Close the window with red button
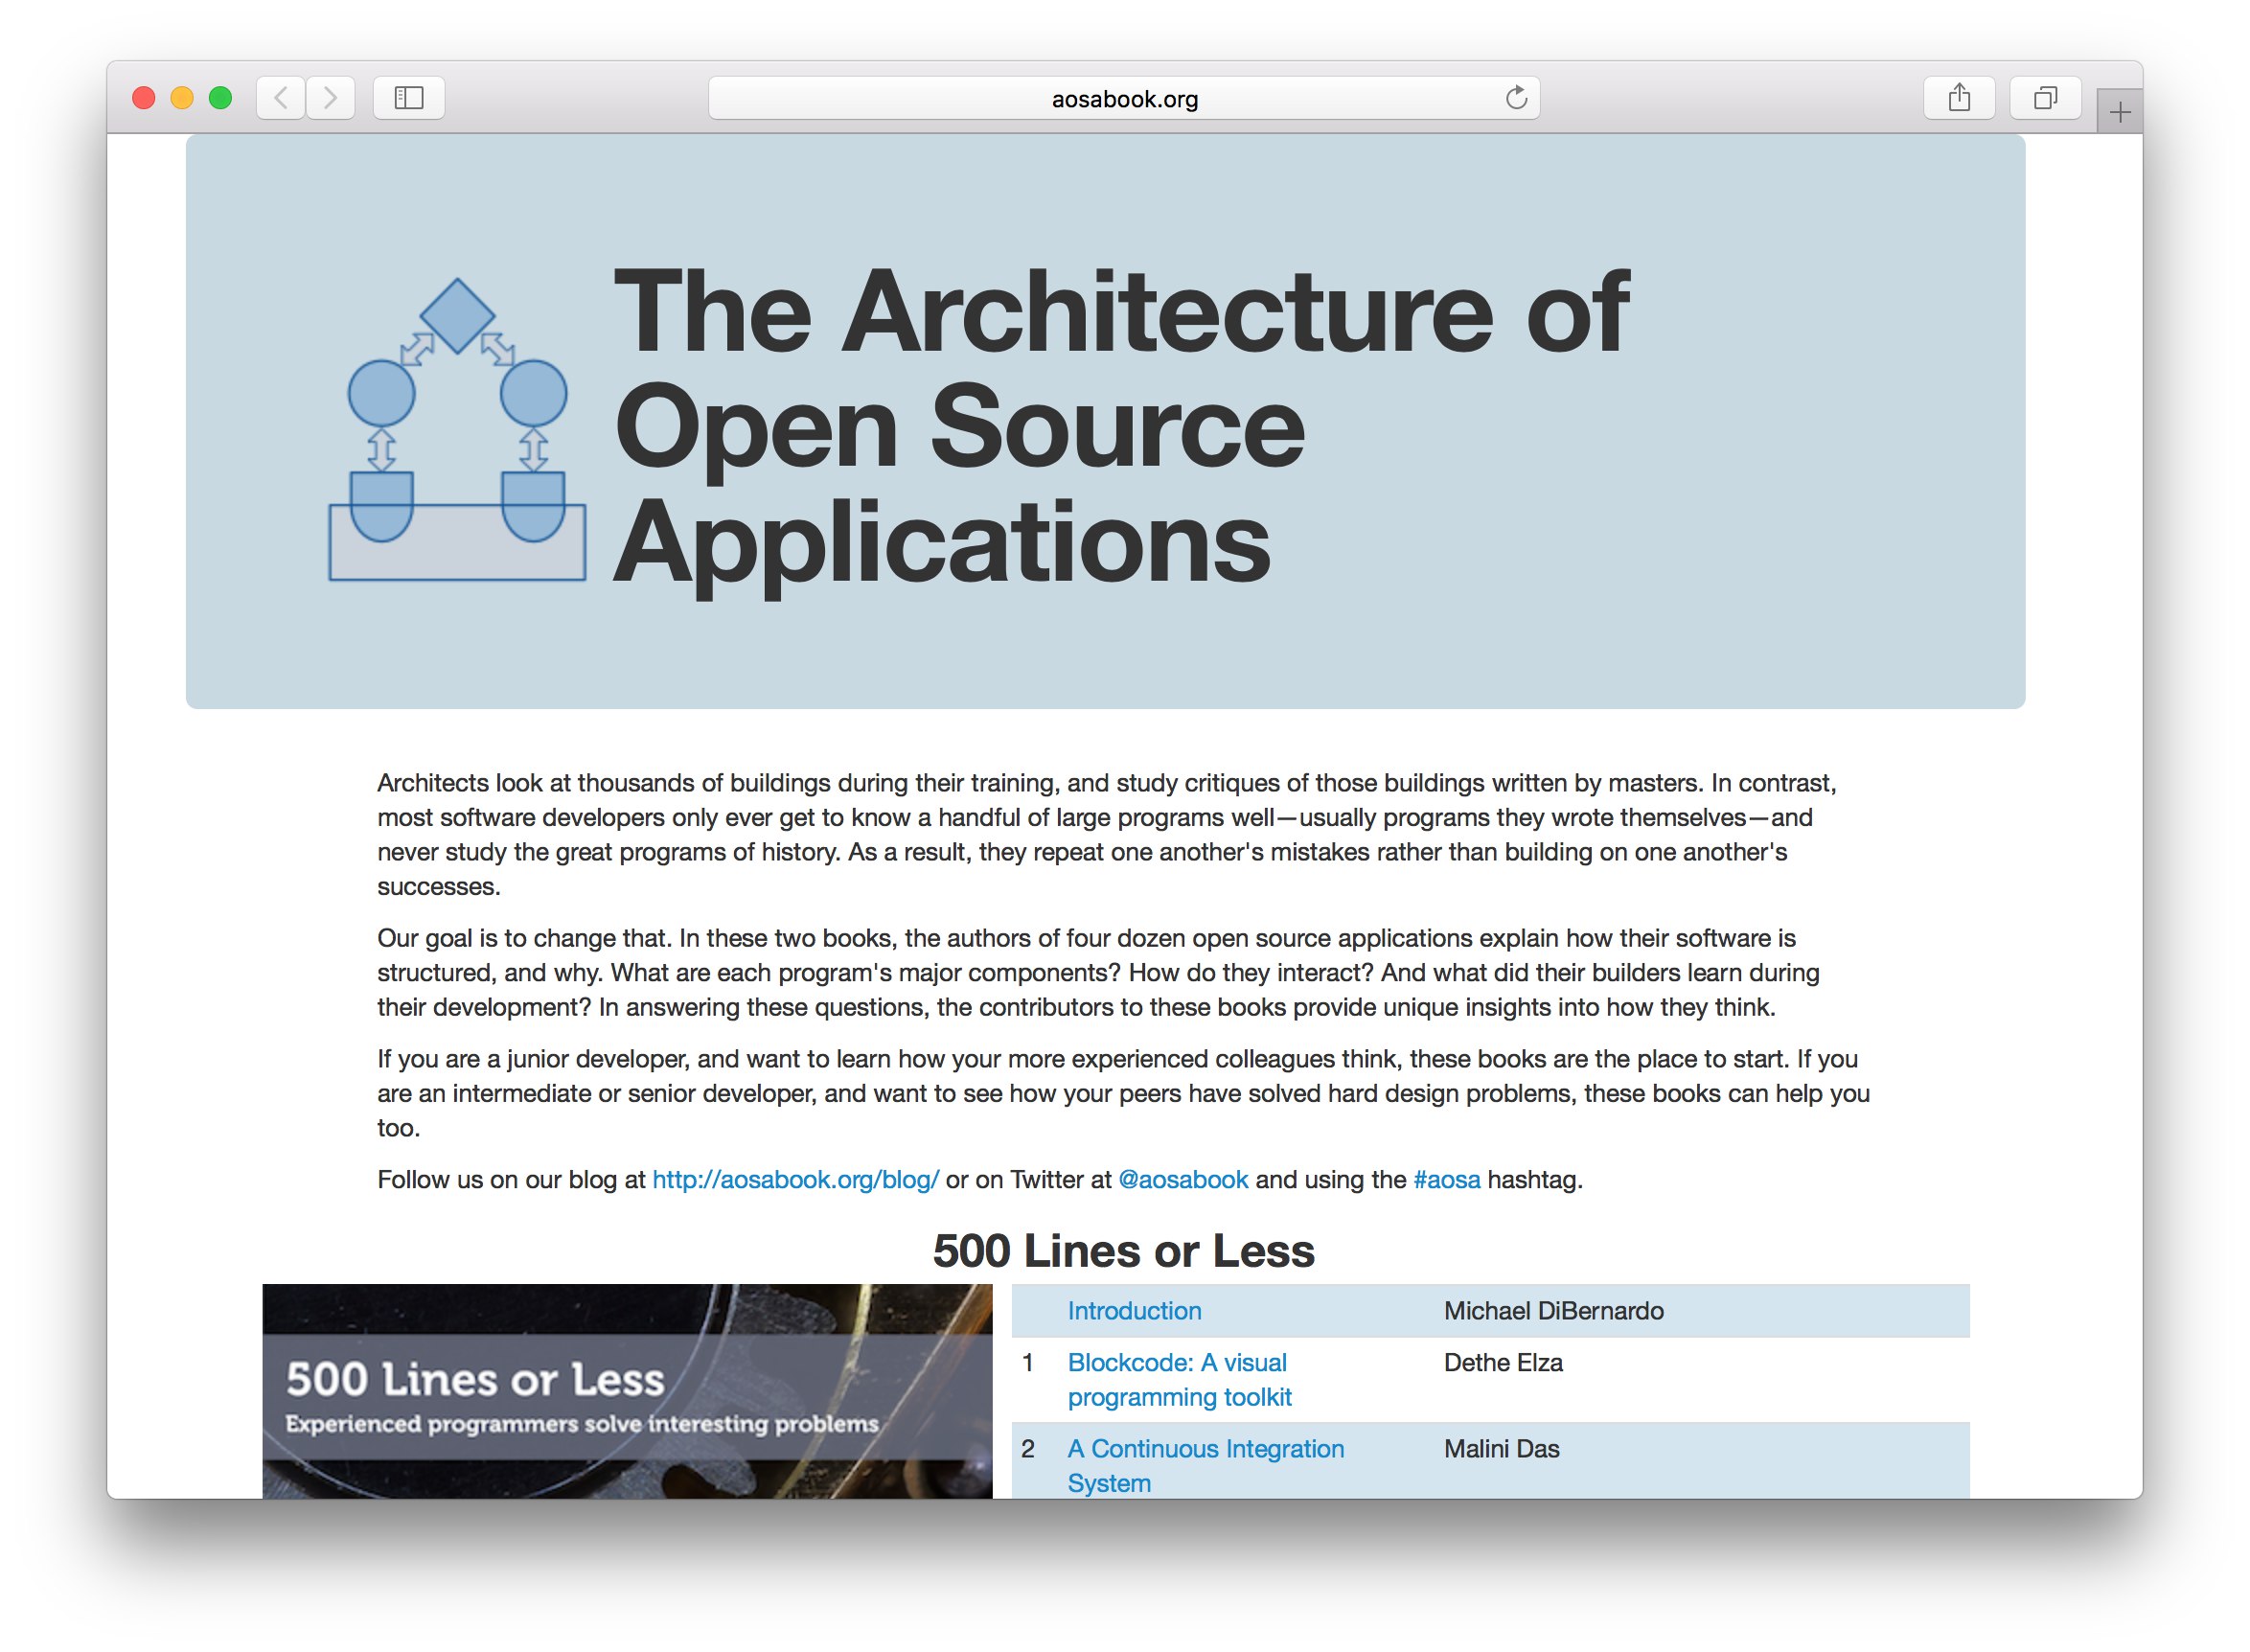The image size is (2250, 1652). pyautogui.click(x=144, y=98)
